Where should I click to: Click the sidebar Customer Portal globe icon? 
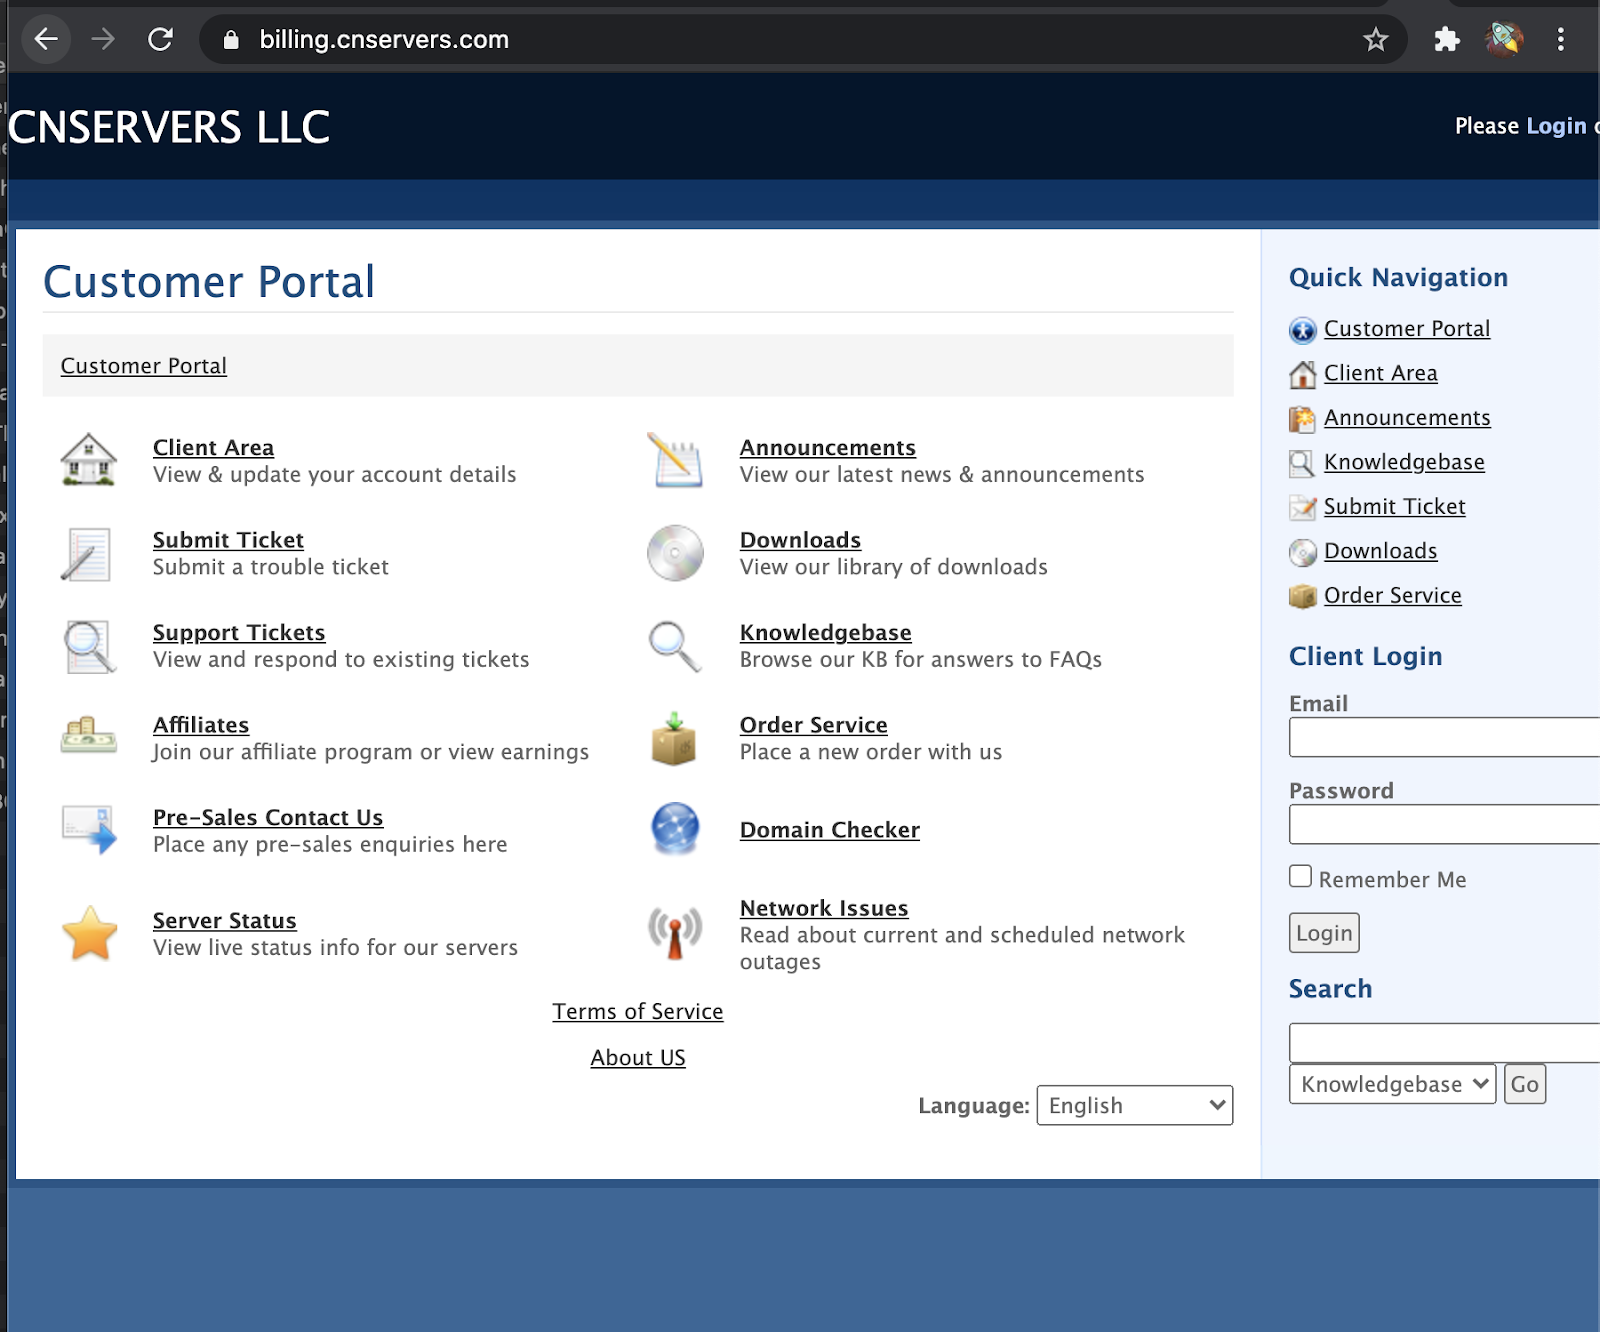coord(1302,330)
